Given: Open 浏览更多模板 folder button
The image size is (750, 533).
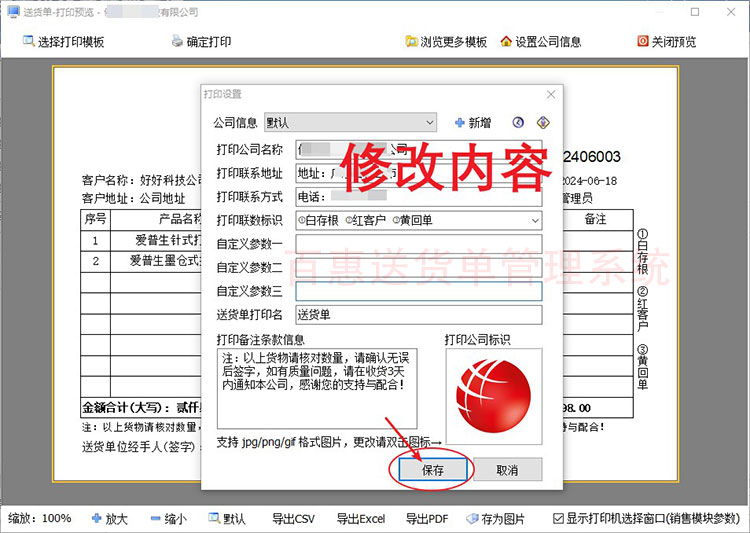Looking at the screenshot, I should pyautogui.click(x=446, y=42).
